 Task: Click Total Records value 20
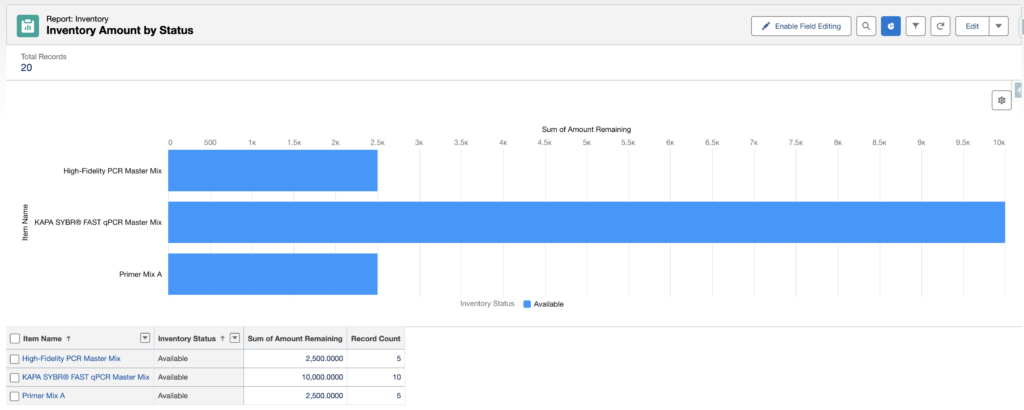coord(27,67)
